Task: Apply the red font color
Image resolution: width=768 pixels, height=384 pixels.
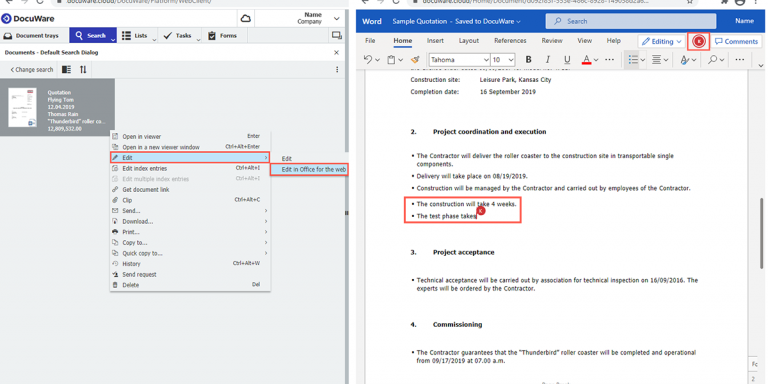Action: coord(586,60)
